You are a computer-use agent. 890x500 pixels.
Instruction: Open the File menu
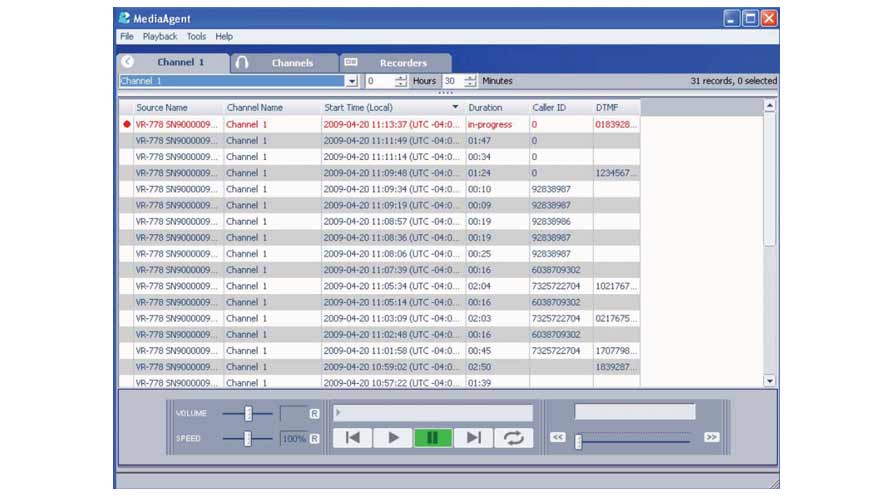tap(127, 36)
